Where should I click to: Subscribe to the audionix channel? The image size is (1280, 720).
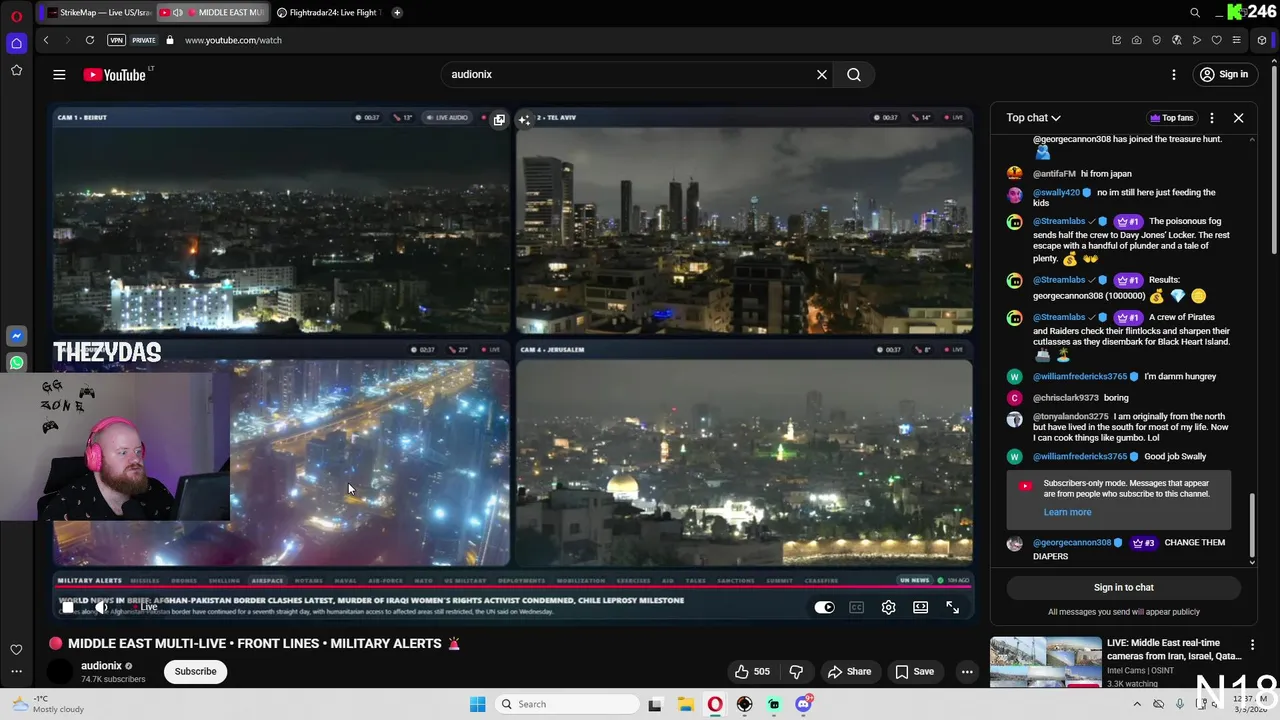[195, 671]
